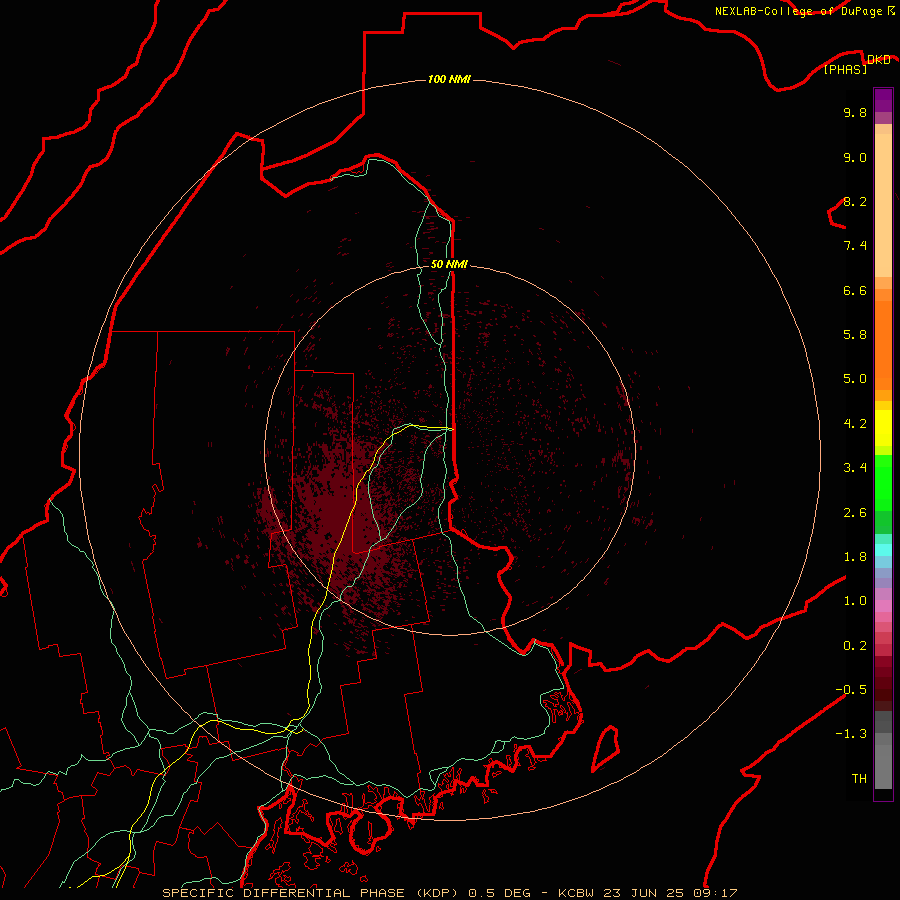Click the 7.4 scale value
This screenshot has width=900, height=900.
pos(855,246)
